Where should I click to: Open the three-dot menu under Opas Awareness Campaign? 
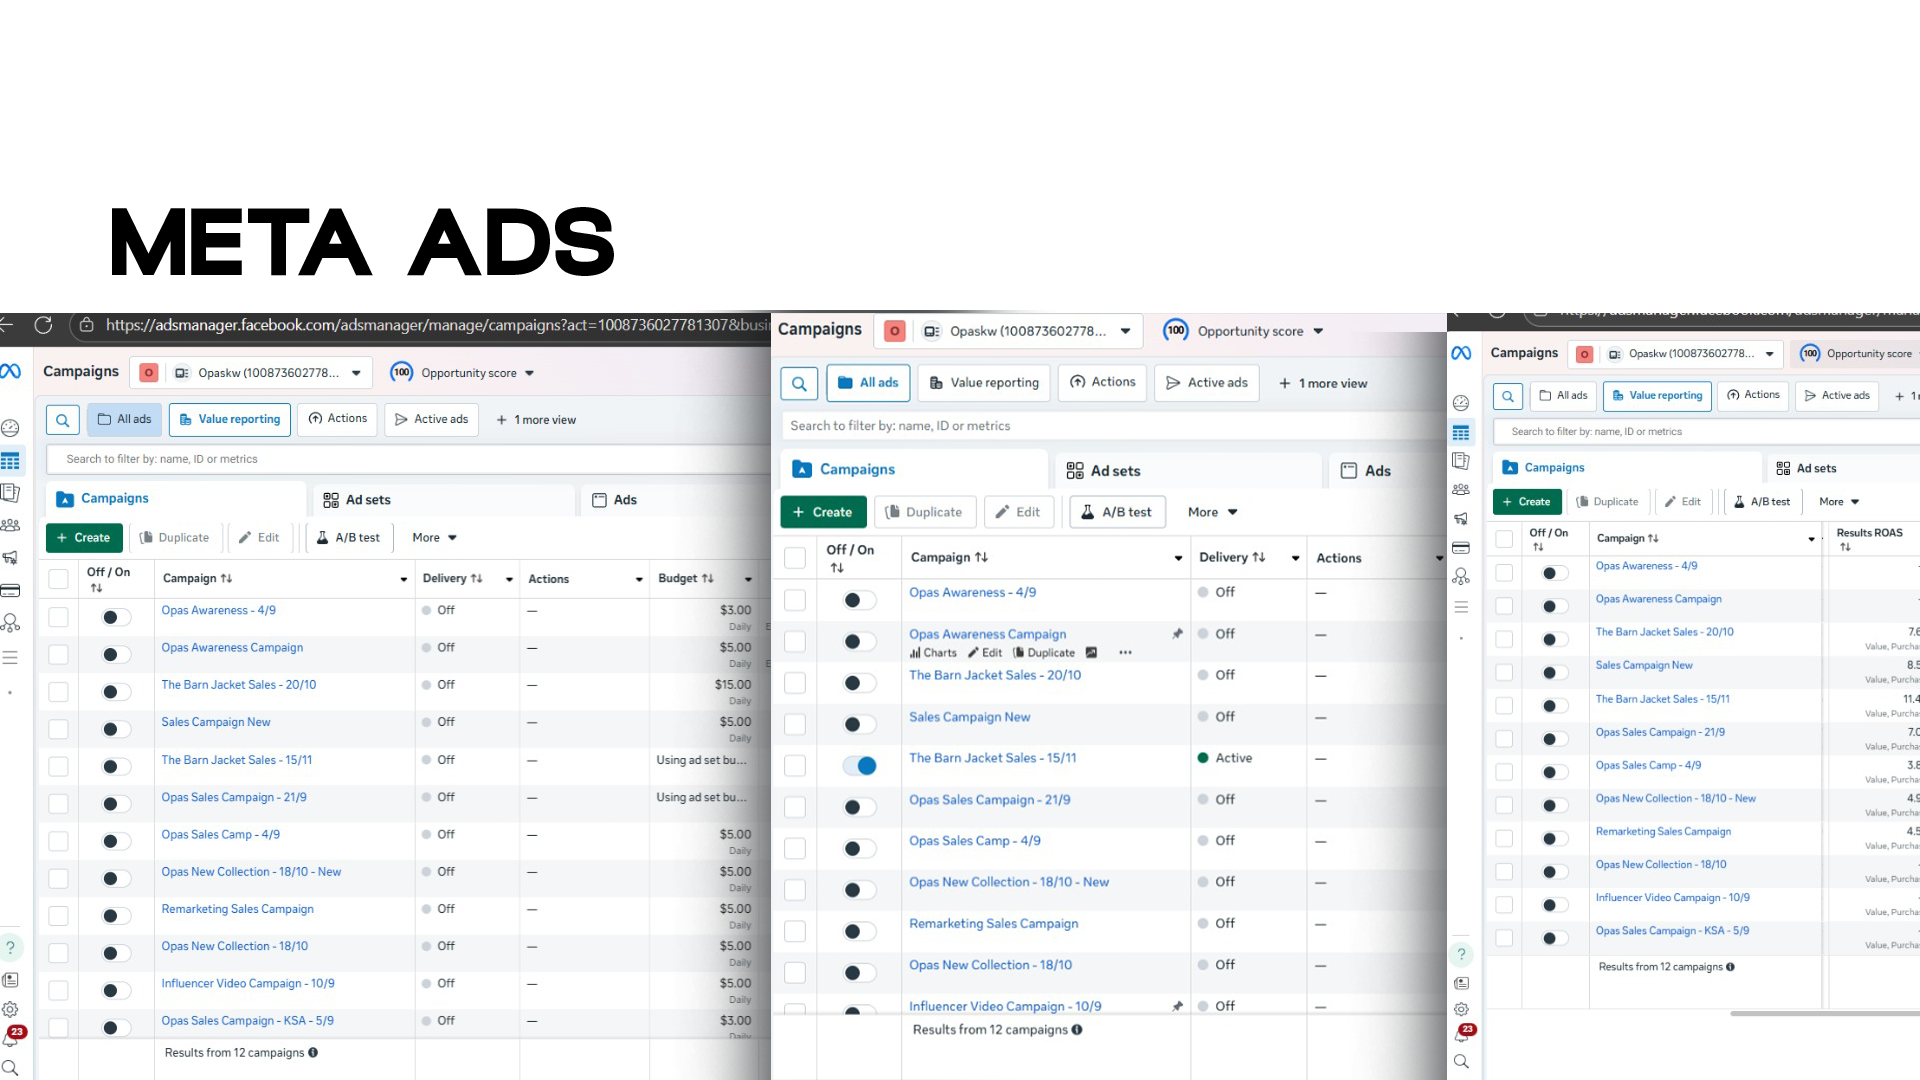[x=1125, y=653]
